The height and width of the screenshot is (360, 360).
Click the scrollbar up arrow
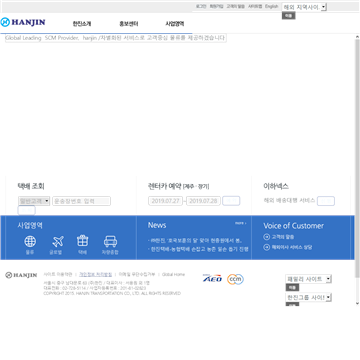[357, 37]
